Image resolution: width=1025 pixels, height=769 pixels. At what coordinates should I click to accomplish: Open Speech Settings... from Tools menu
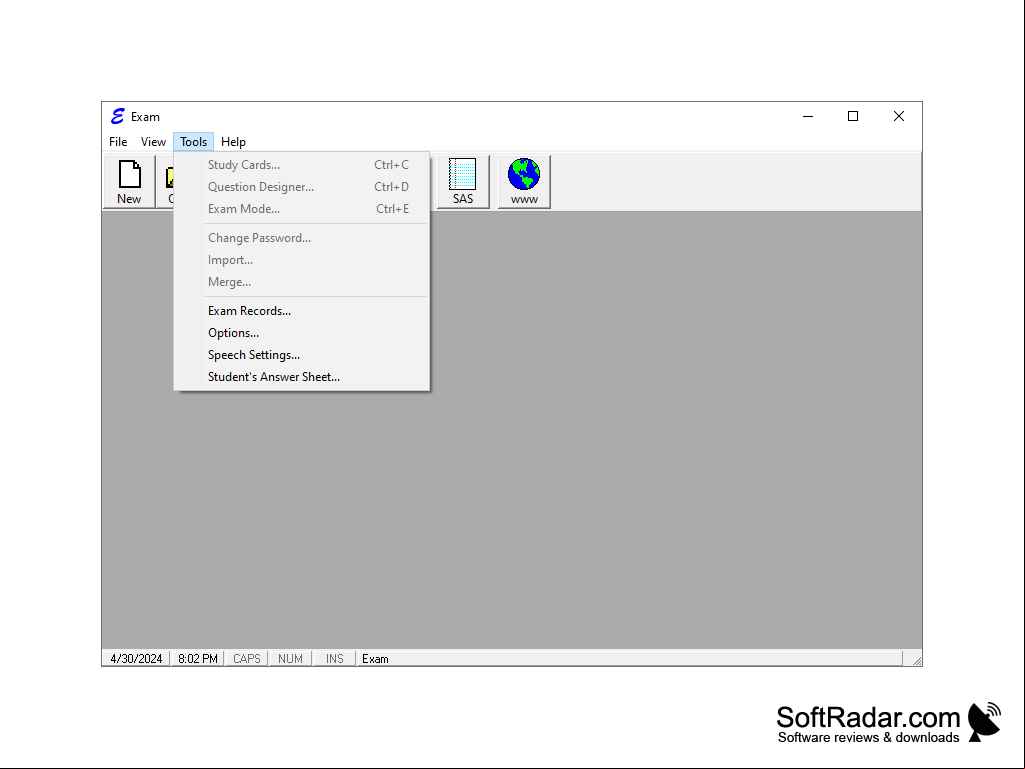[302, 355]
